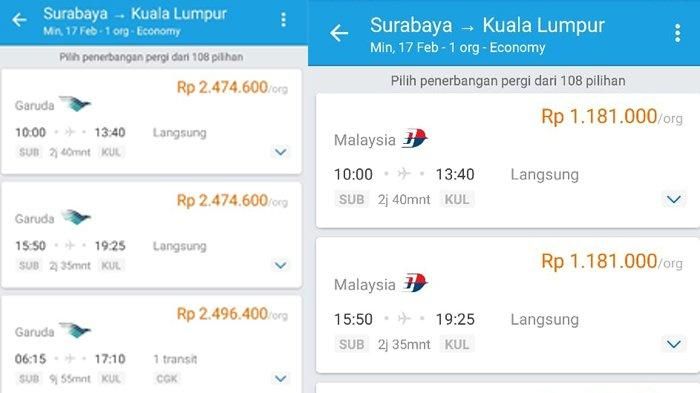The image size is (700, 393).
Task: Open three-dot overflow menu in right panel
Action: (x=677, y=33)
